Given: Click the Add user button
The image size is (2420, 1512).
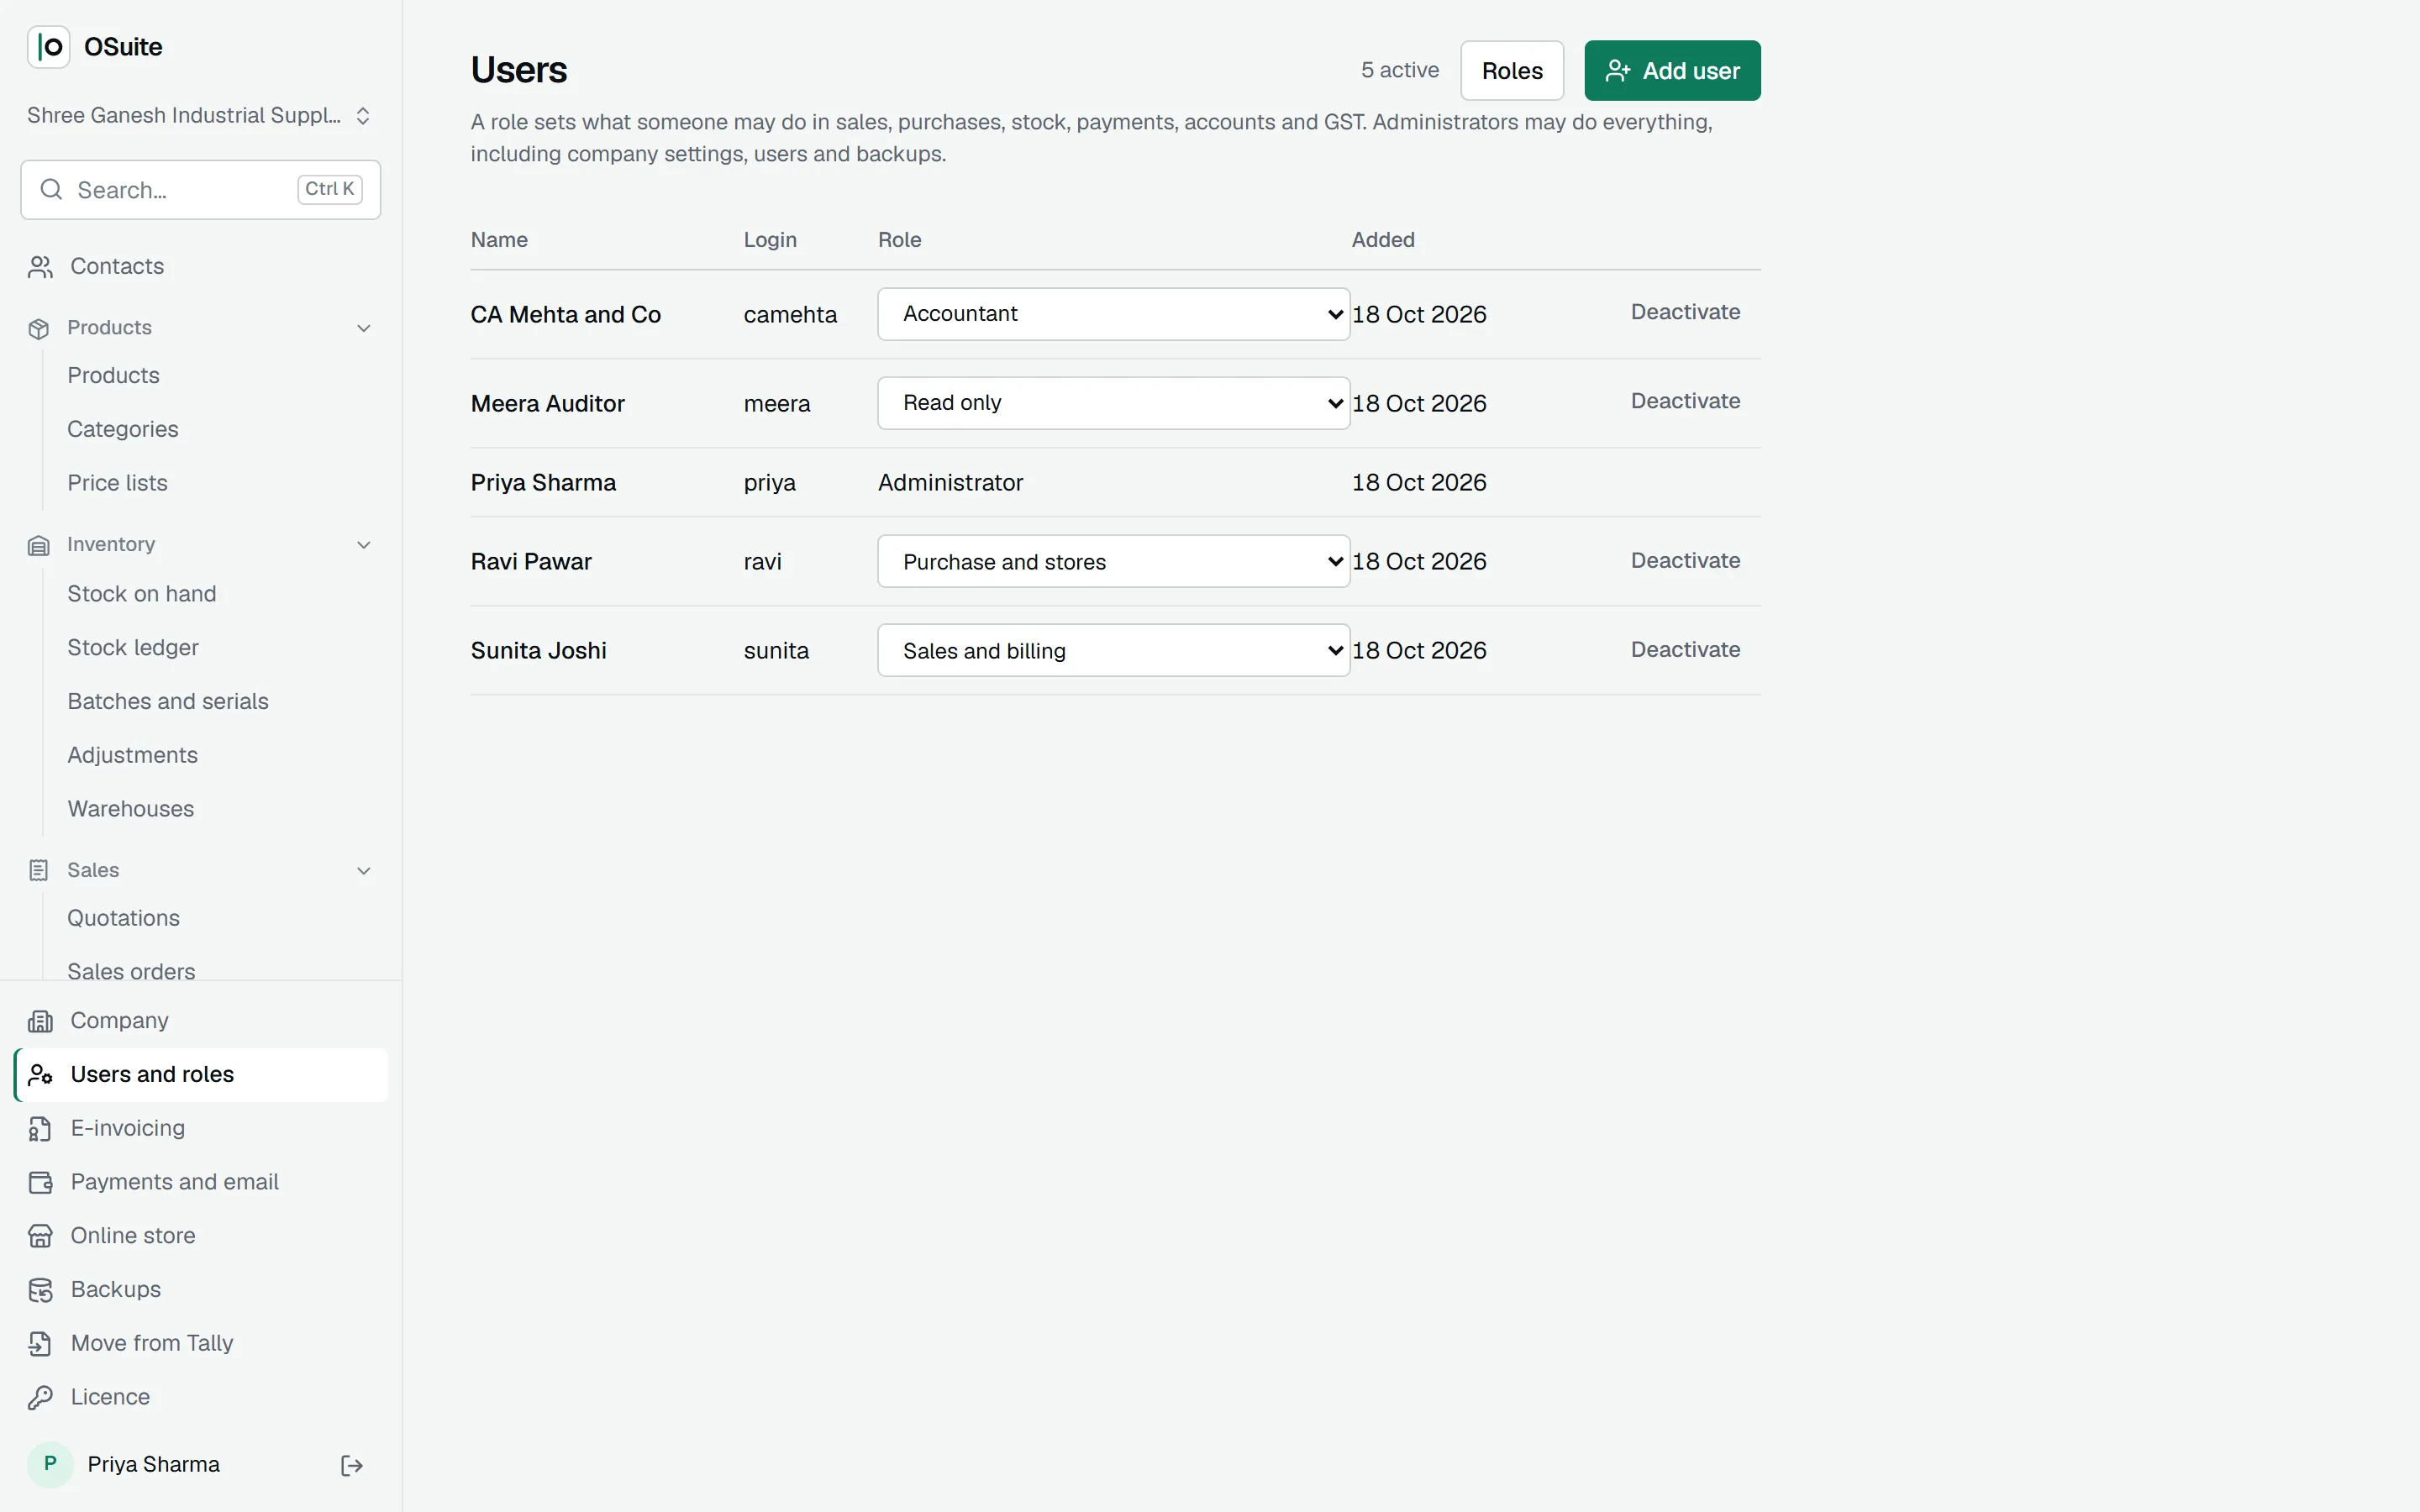Looking at the screenshot, I should pos(1672,71).
